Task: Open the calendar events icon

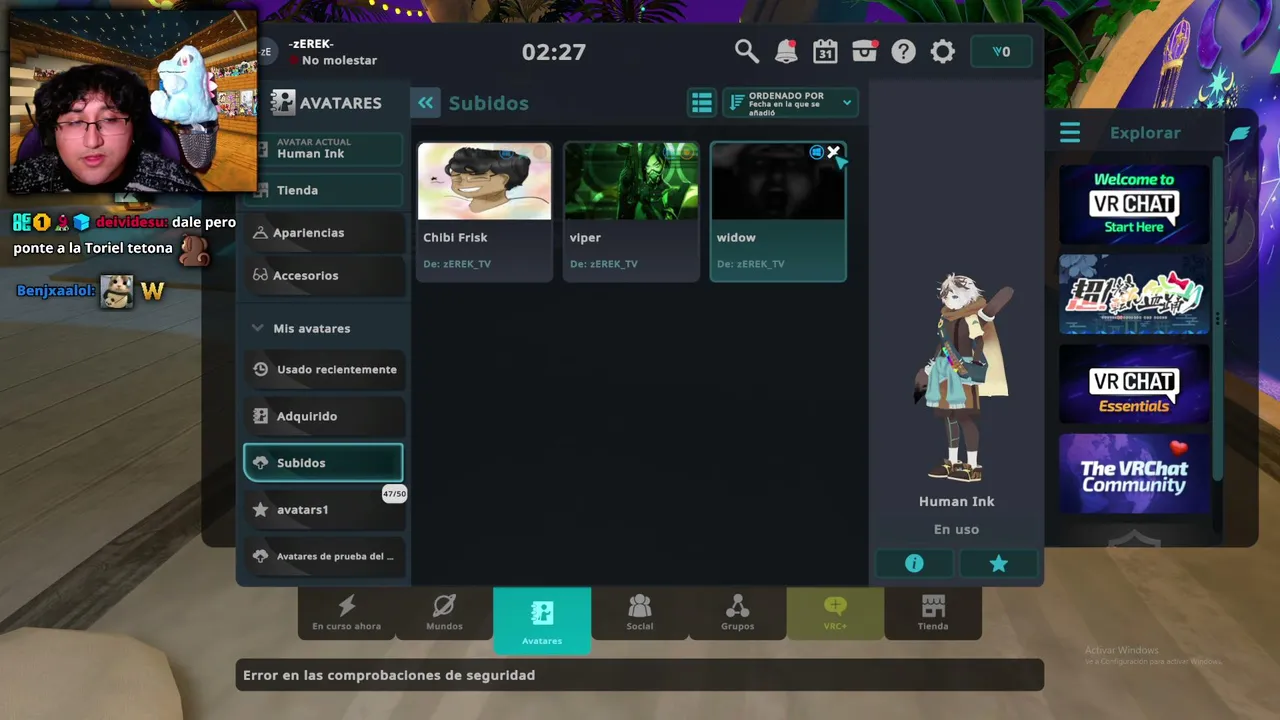Action: pyautogui.click(x=825, y=51)
